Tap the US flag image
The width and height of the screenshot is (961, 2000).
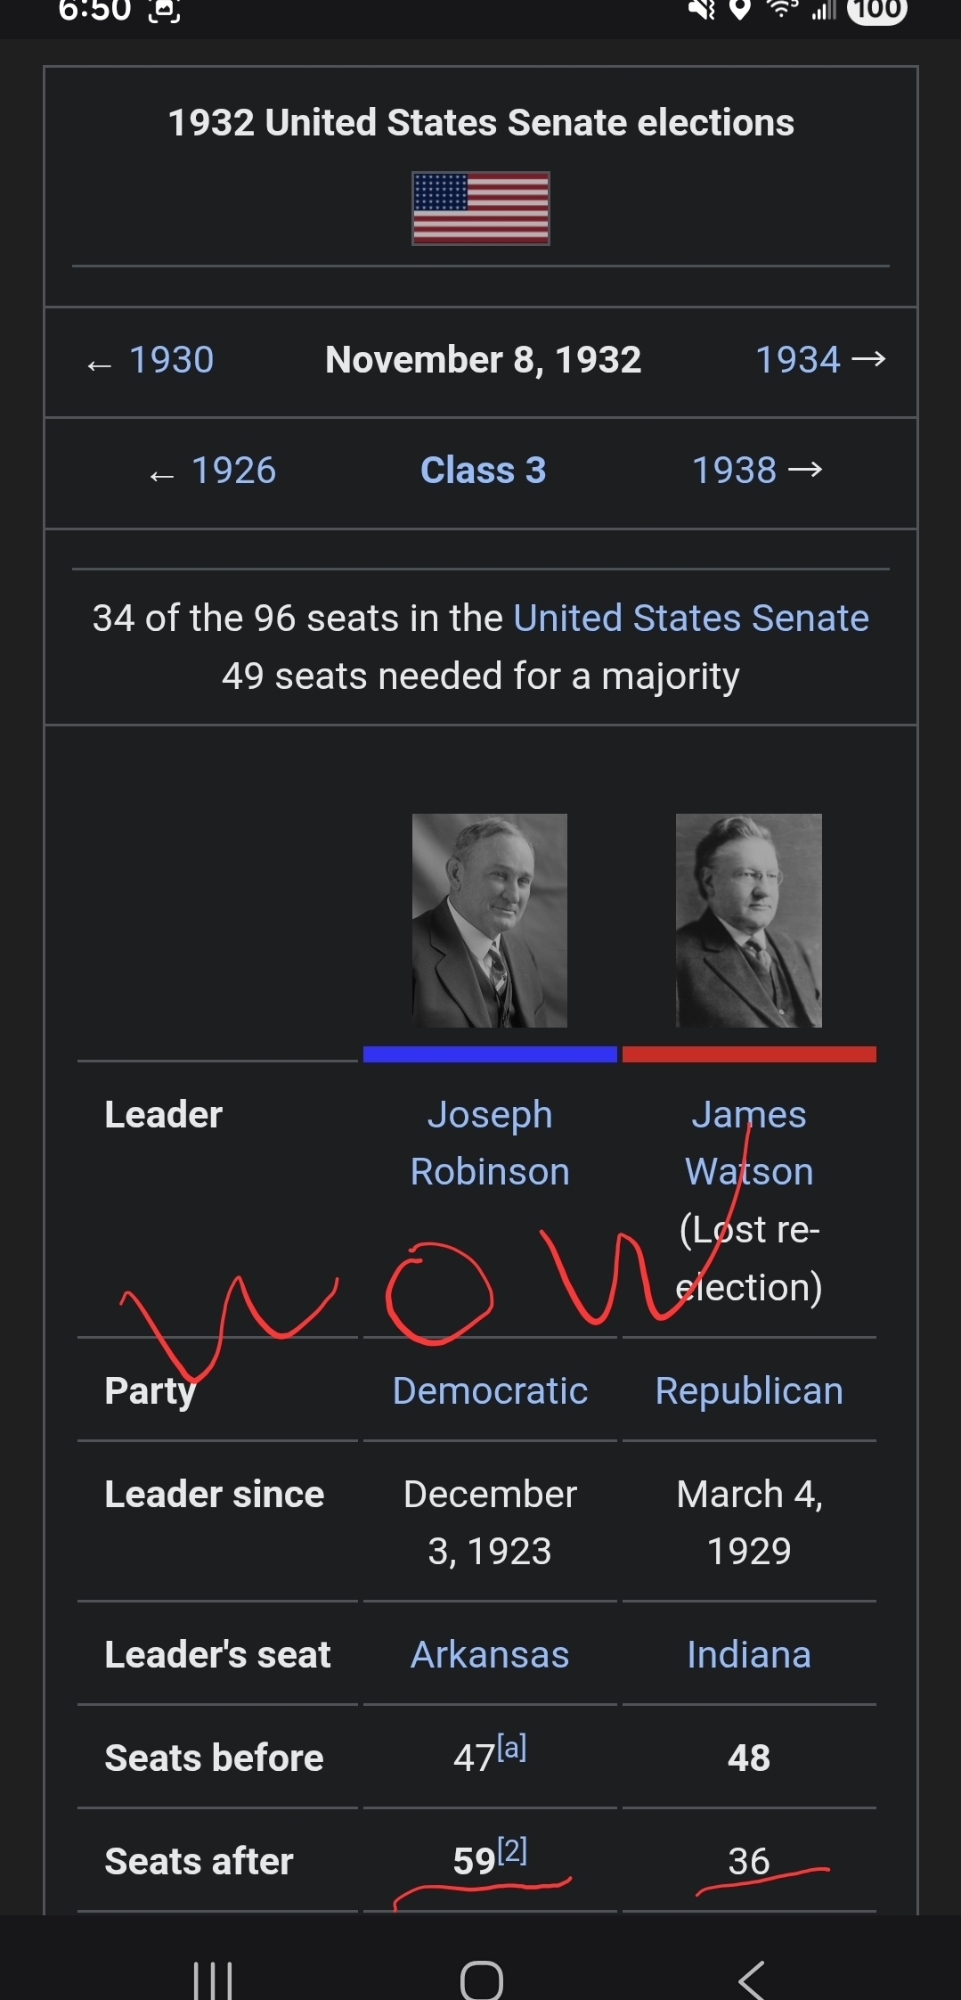(x=481, y=208)
